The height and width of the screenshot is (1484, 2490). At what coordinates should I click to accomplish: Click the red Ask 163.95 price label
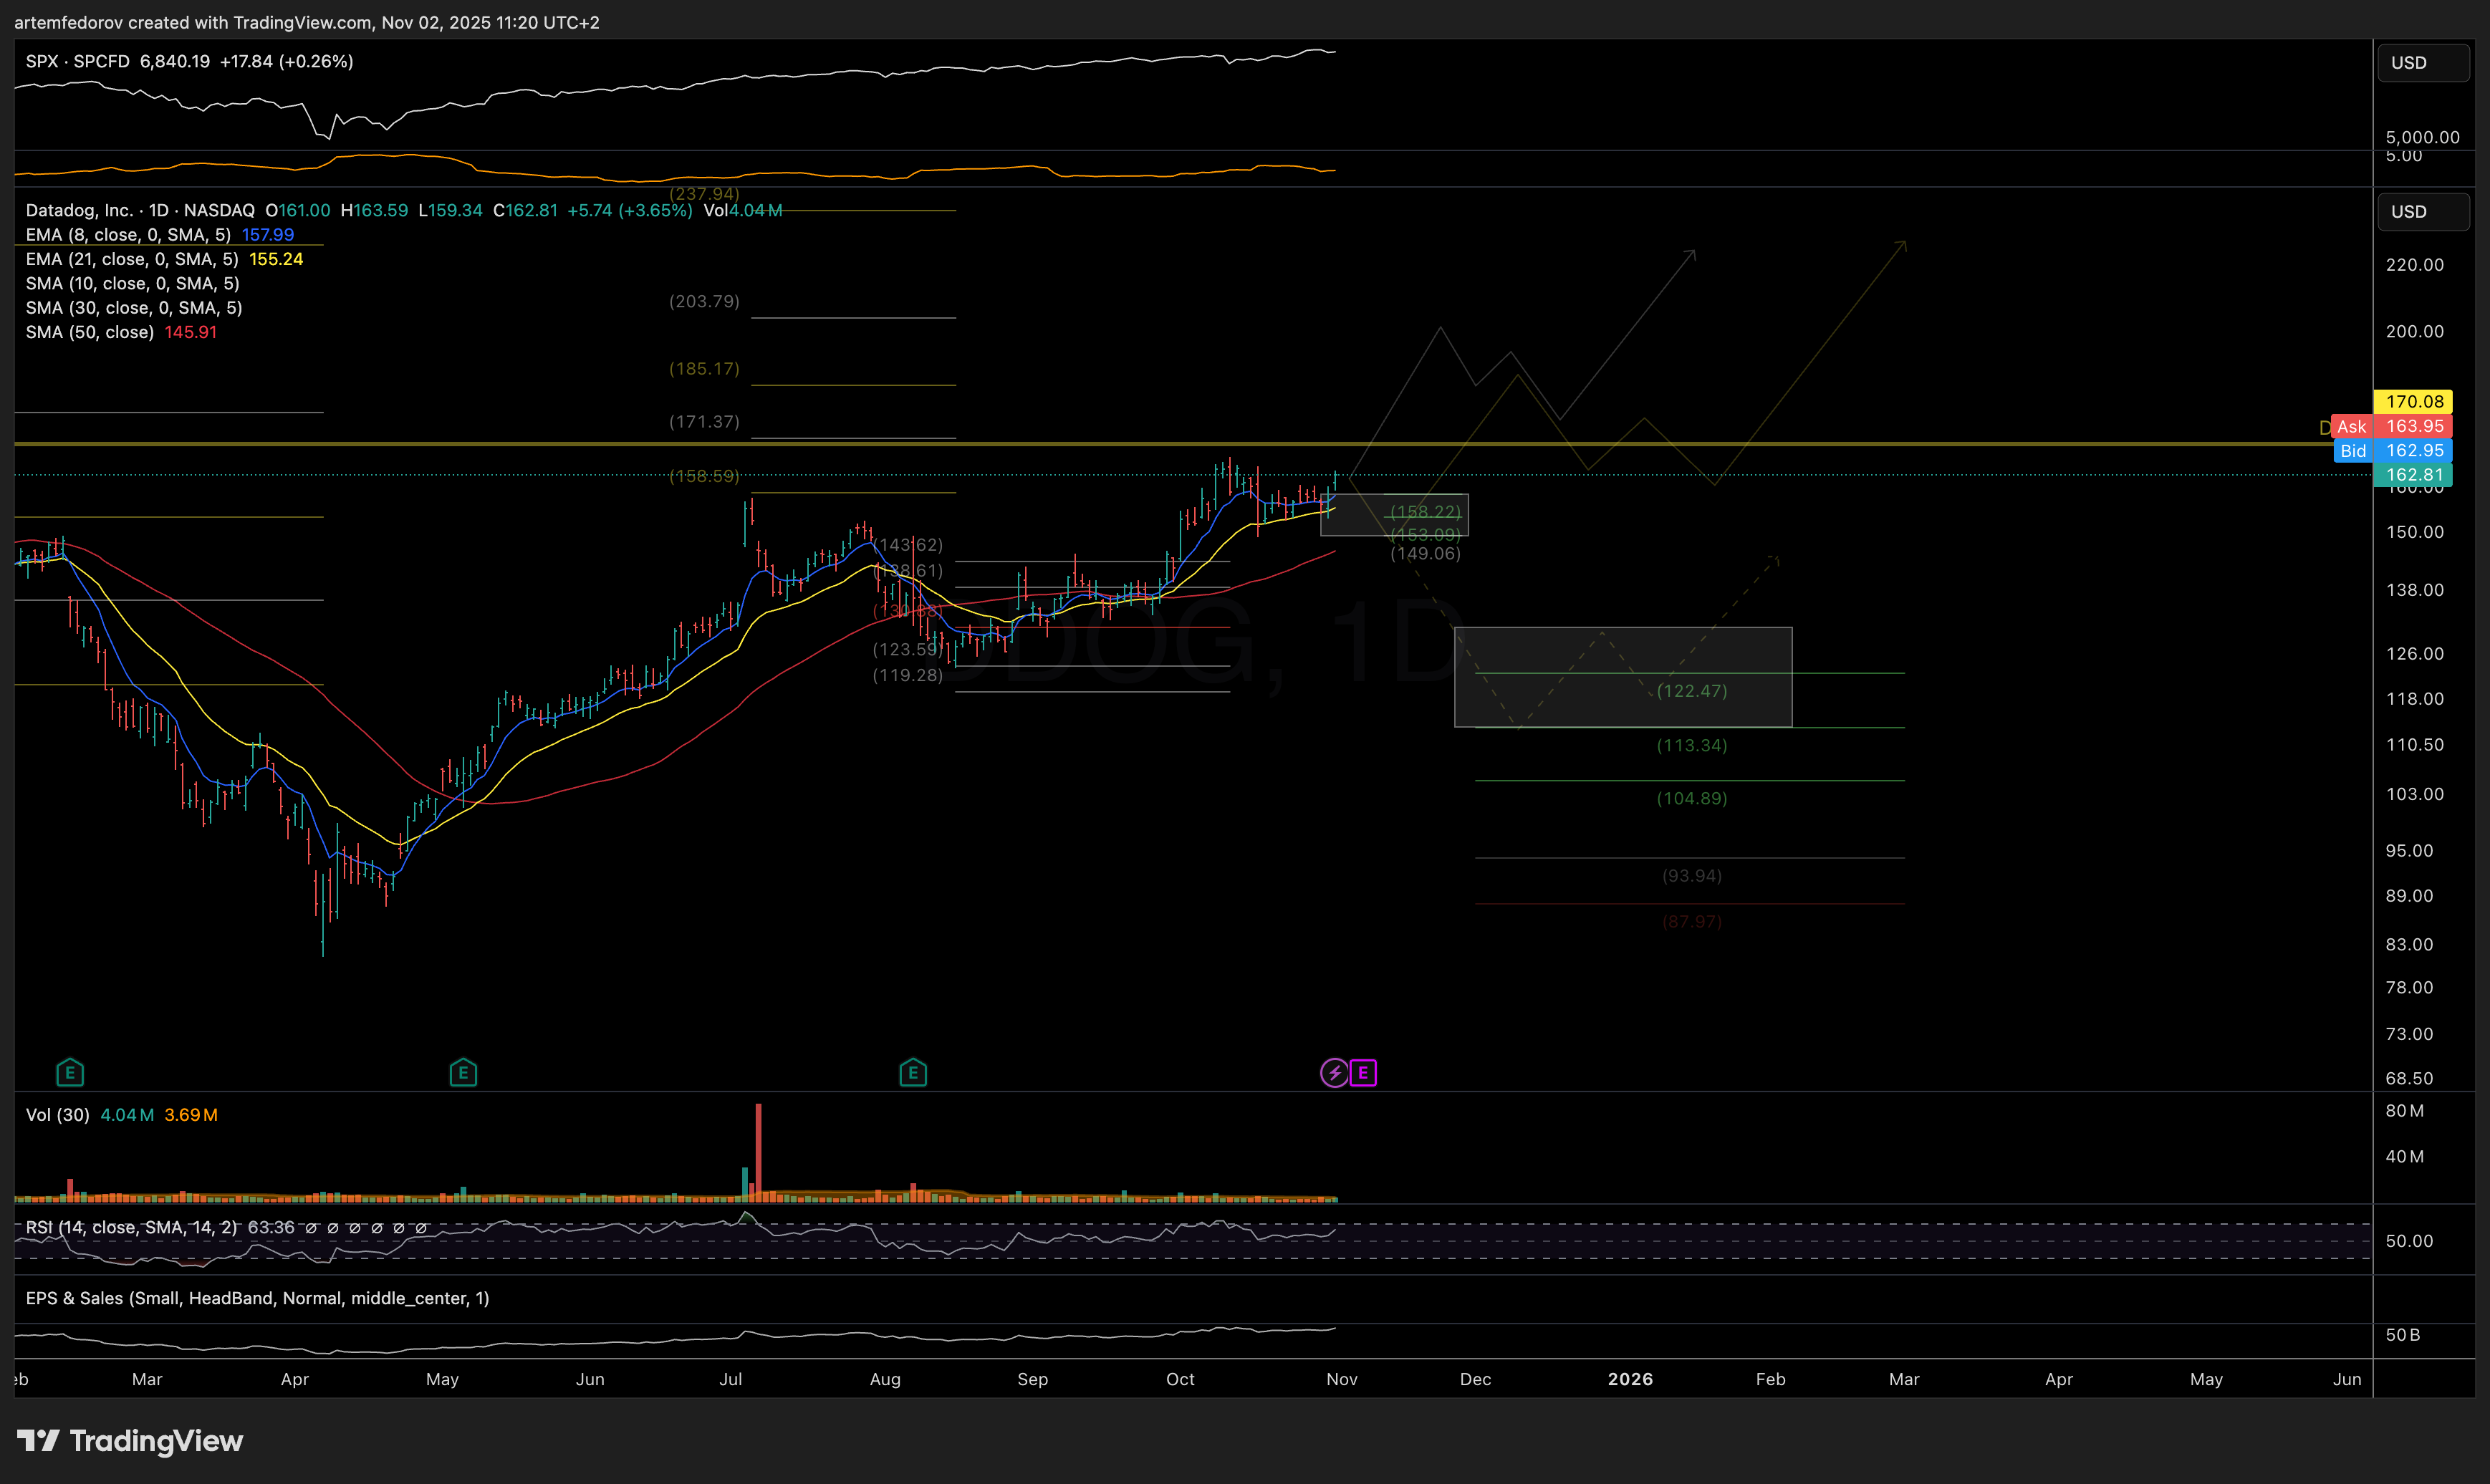click(2392, 426)
